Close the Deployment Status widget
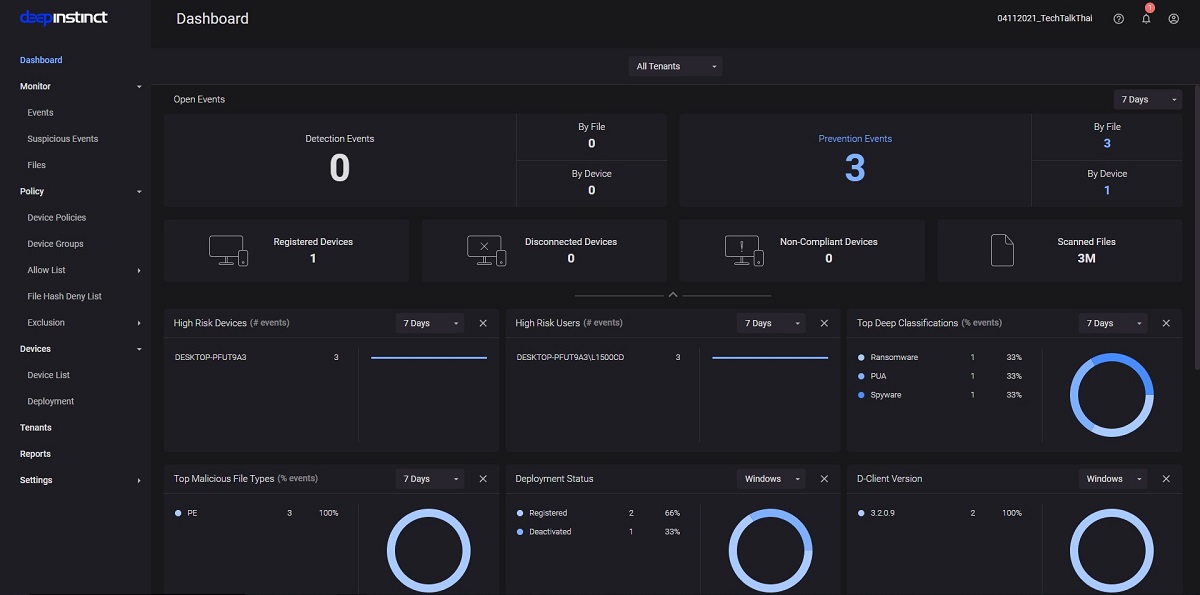1200x595 pixels. 824,479
